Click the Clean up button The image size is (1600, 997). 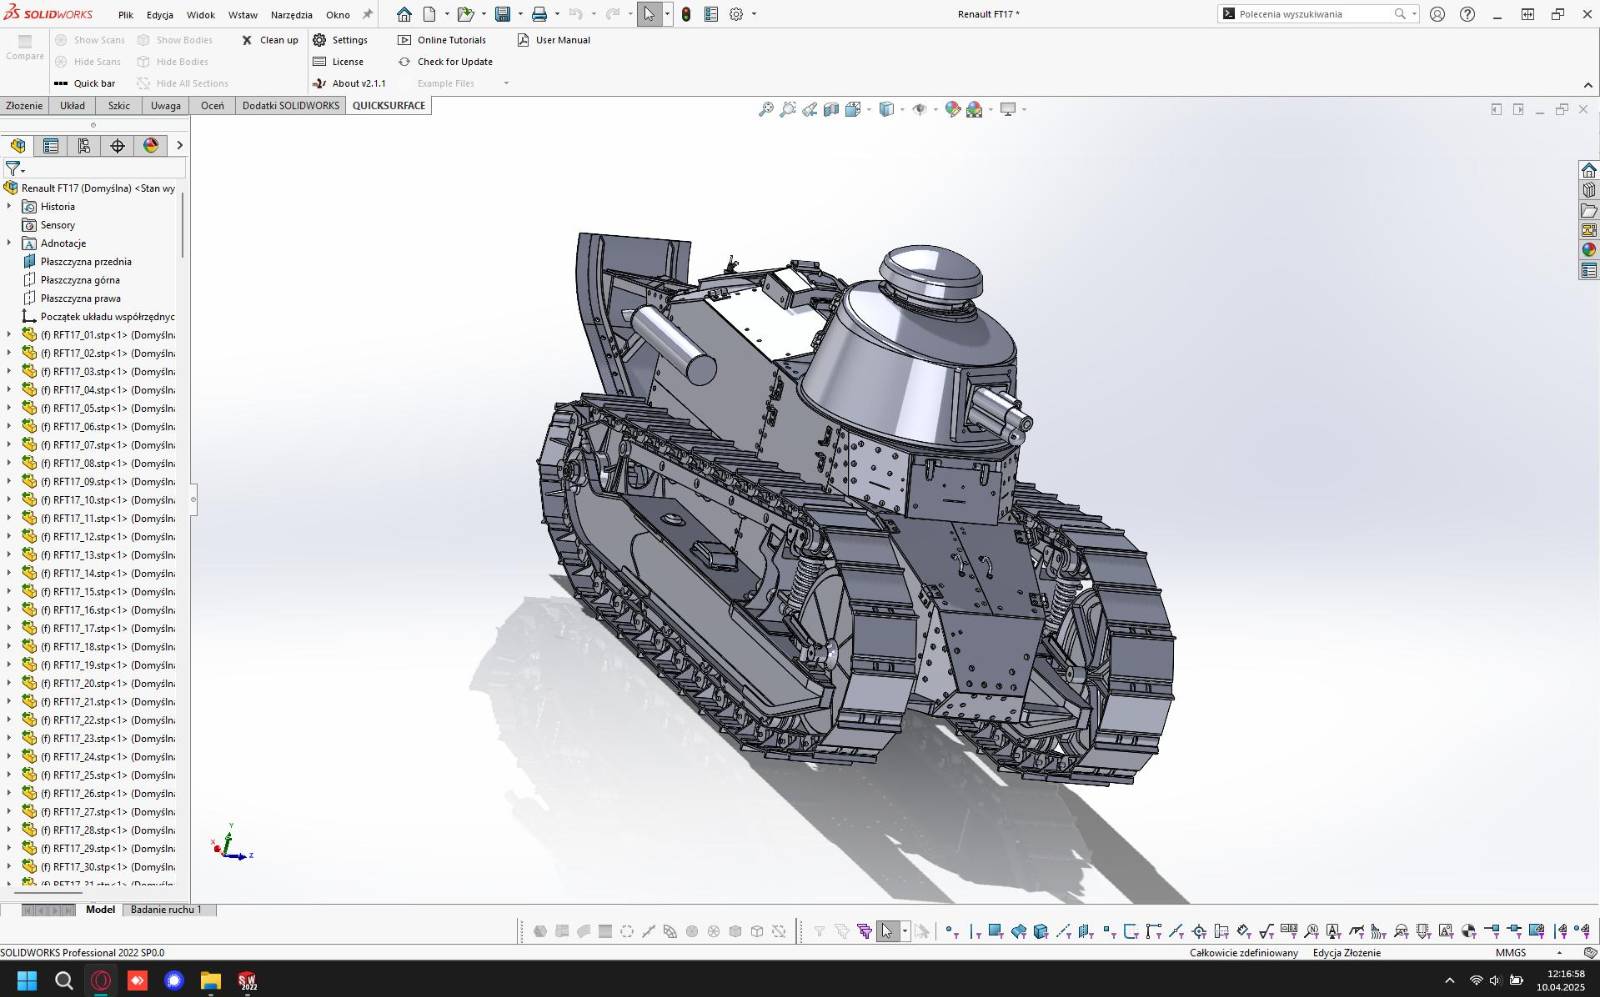click(x=270, y=40)
